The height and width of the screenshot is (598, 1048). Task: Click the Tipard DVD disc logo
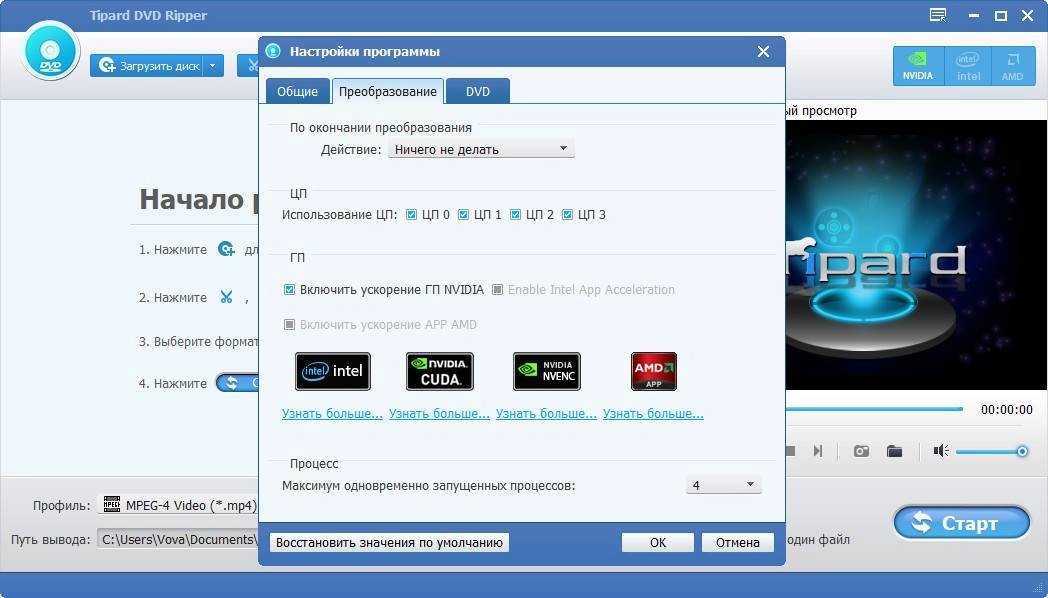(51, 52)
